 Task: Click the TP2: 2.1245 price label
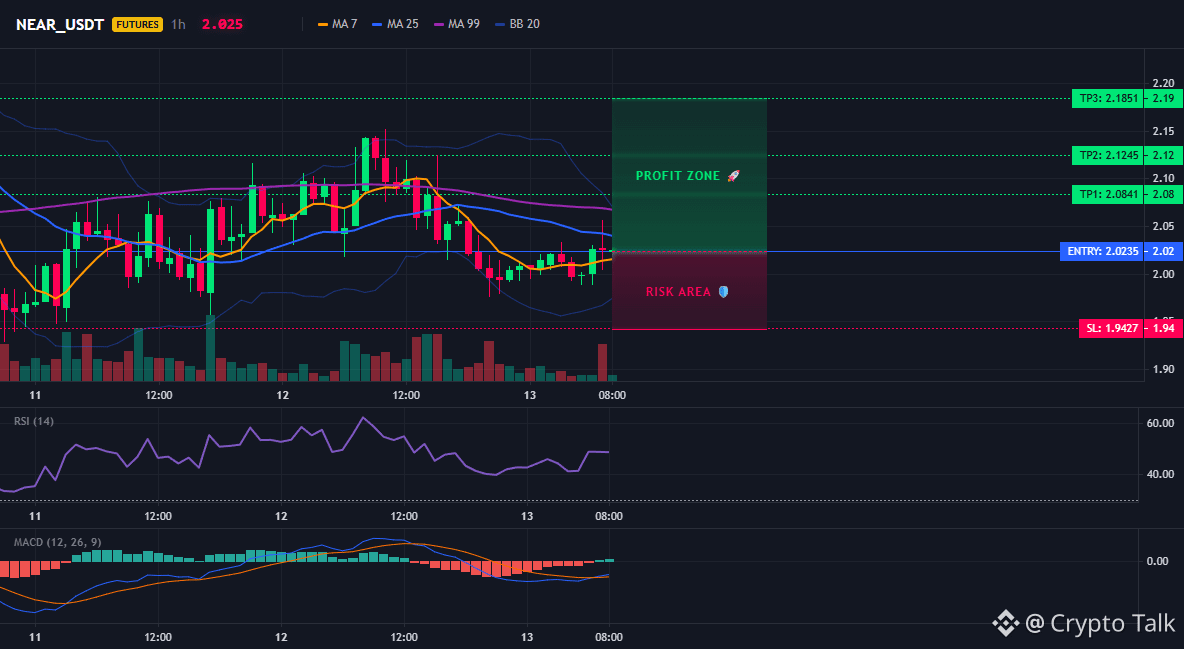(1107, 156)
